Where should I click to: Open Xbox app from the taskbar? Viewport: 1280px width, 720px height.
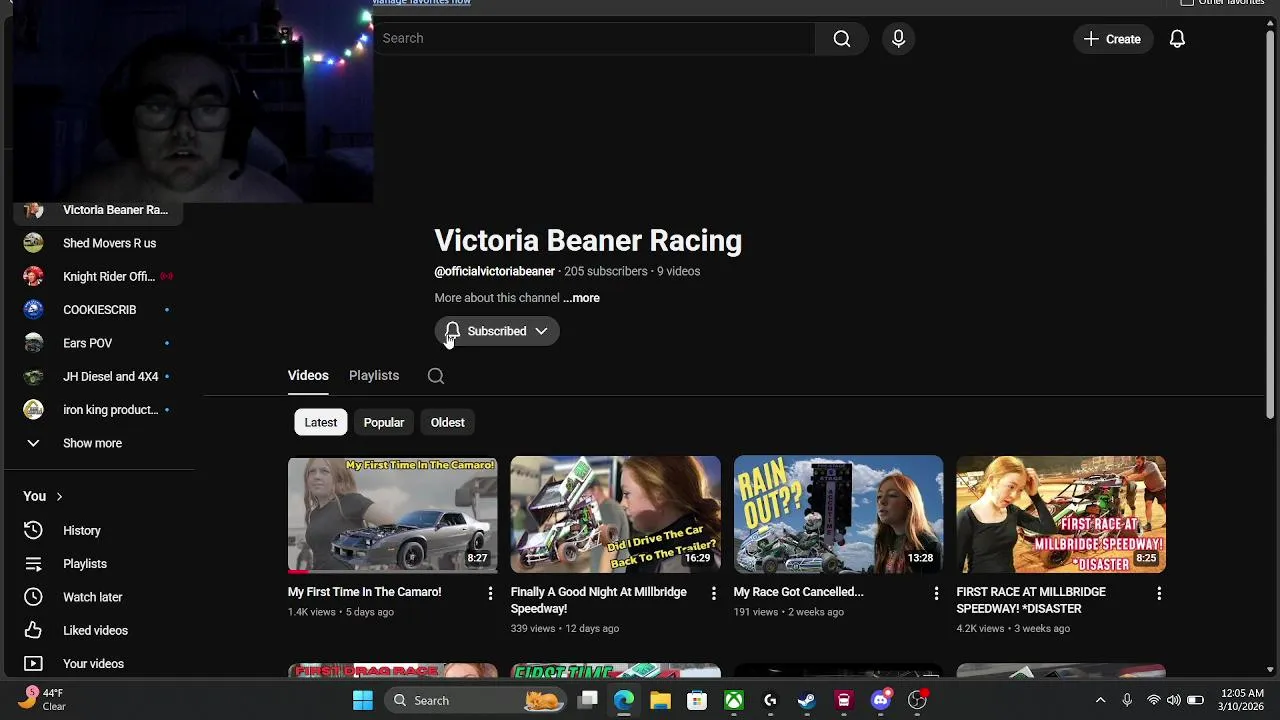pos(734,700)
